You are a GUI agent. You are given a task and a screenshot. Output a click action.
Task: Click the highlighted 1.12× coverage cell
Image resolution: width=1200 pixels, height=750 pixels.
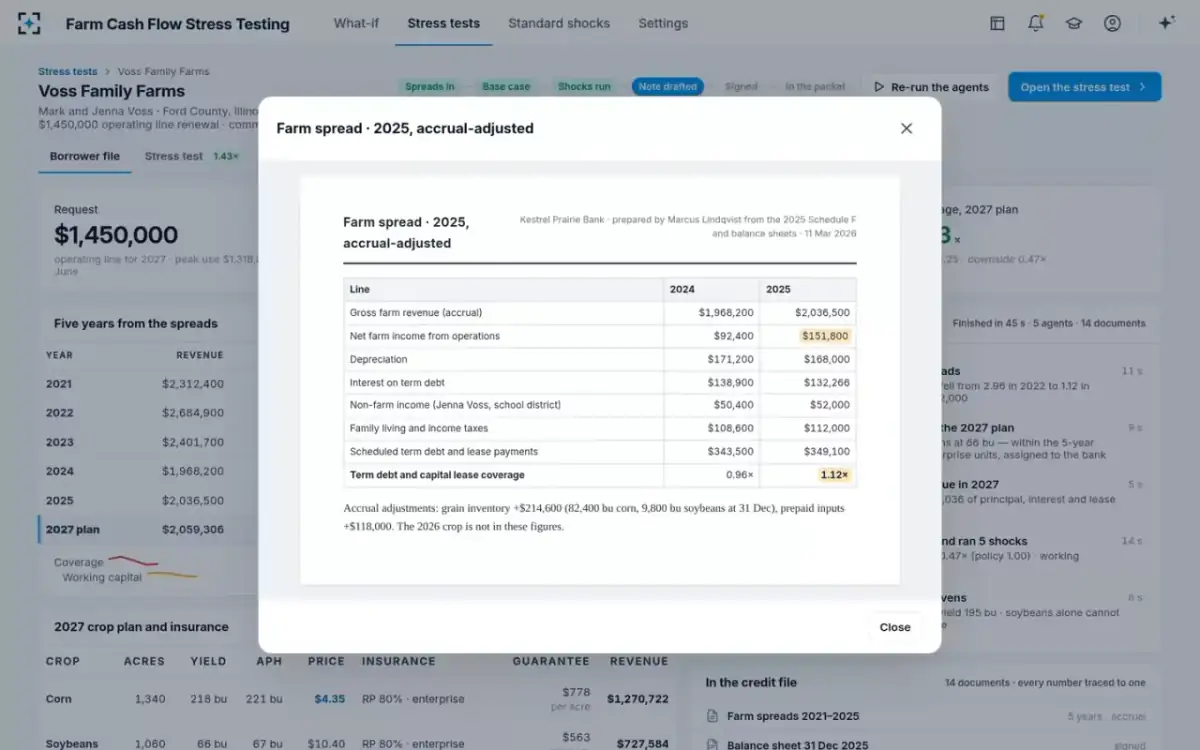(x=834, y=475)
